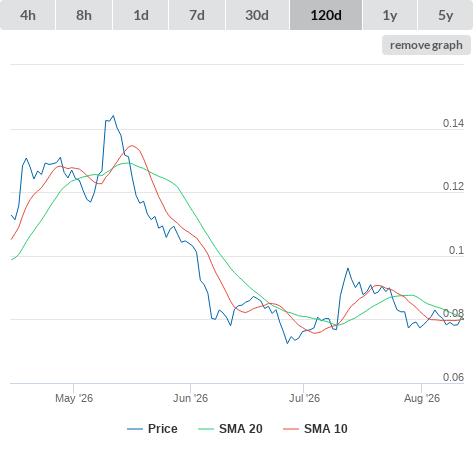Screen dimensions: 474x455
Task: Click the Aug '26 axis label
Action: click(x=422, y=398)
